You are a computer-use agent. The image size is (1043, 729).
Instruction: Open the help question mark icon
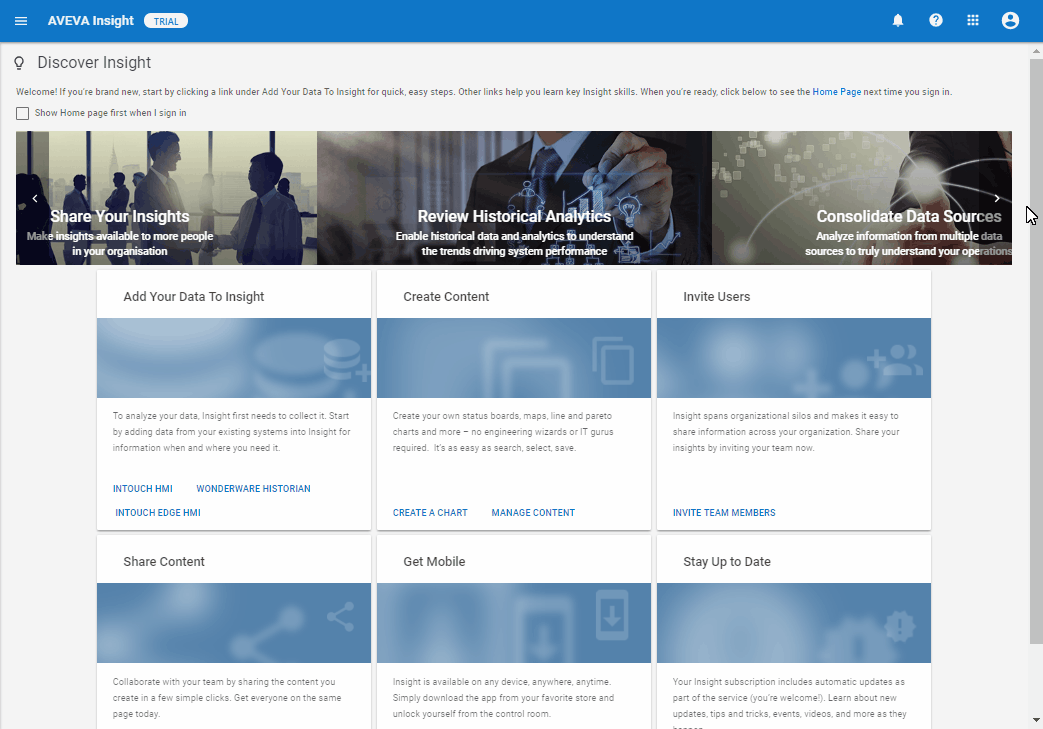pyautogui.click(x=936, y=21)
